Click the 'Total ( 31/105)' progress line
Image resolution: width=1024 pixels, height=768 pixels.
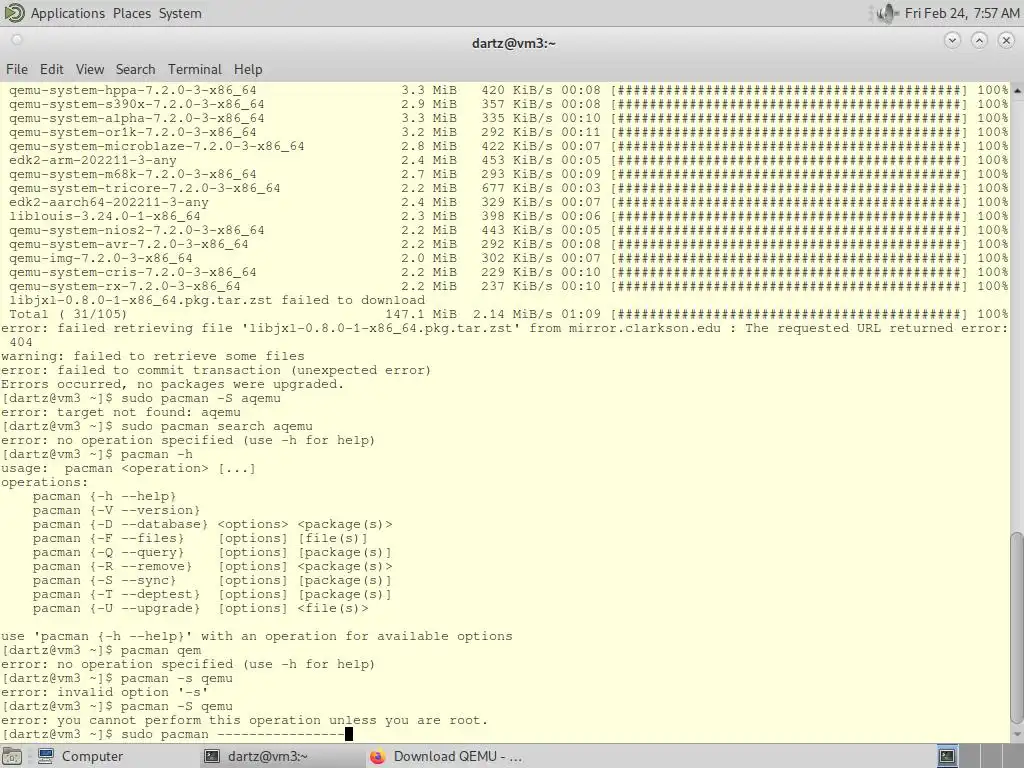[508, 314]
